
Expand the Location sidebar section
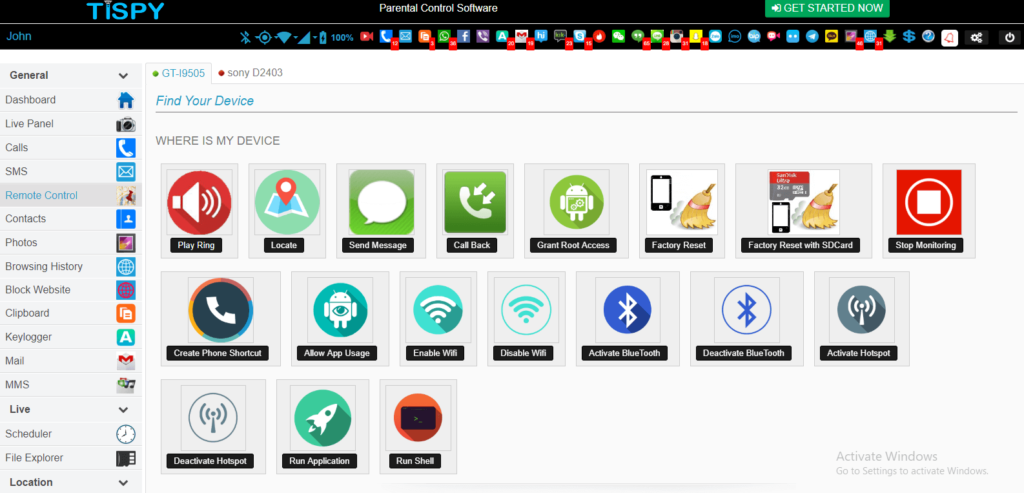point(123,483)
